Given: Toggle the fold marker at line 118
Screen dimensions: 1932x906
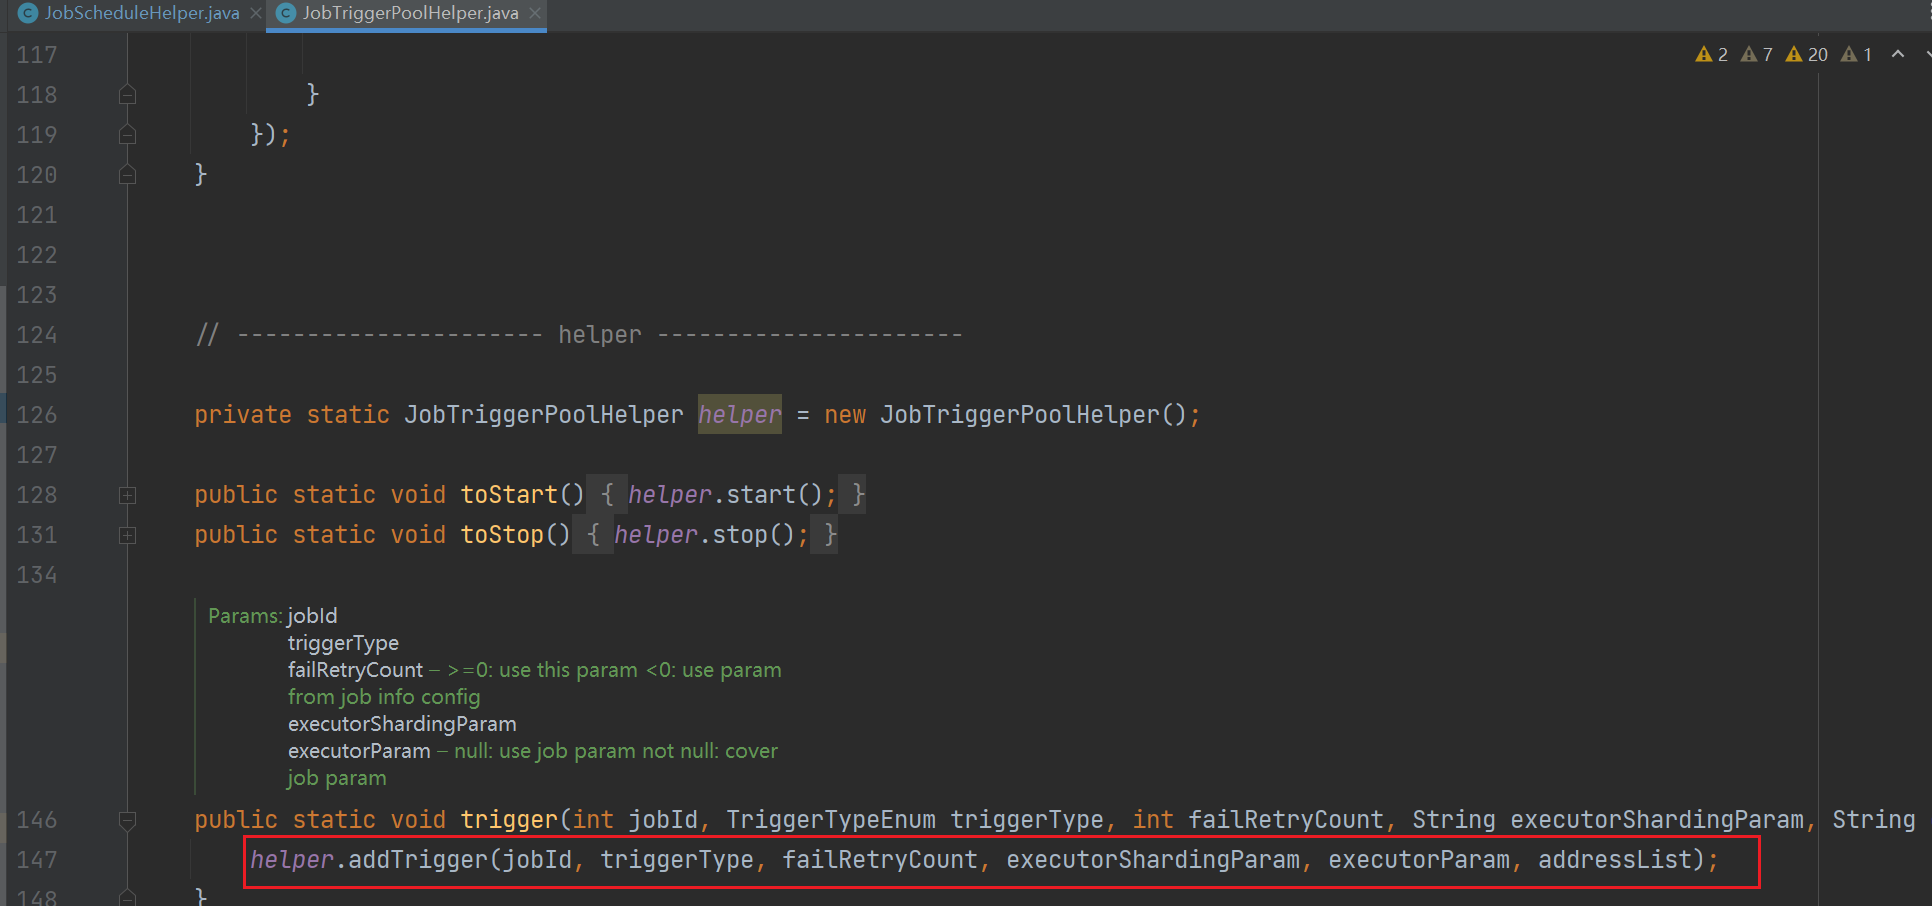Looking at the screenshot, I should [127, 95].
